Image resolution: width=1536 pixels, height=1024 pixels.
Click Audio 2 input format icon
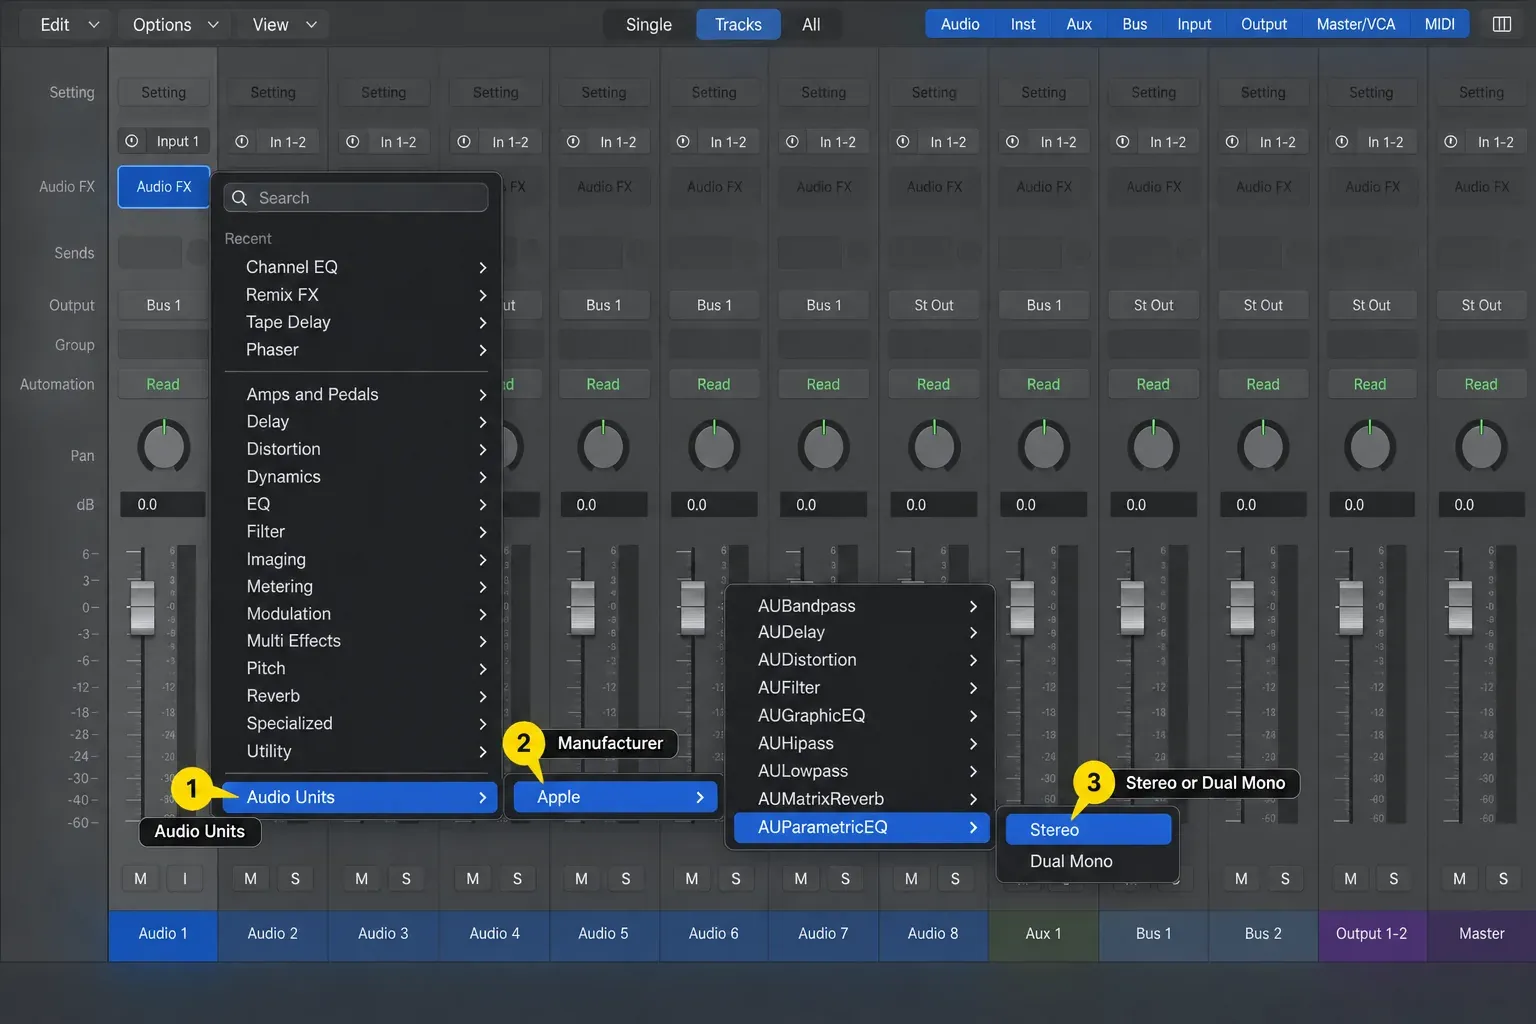tap(242, 142)
